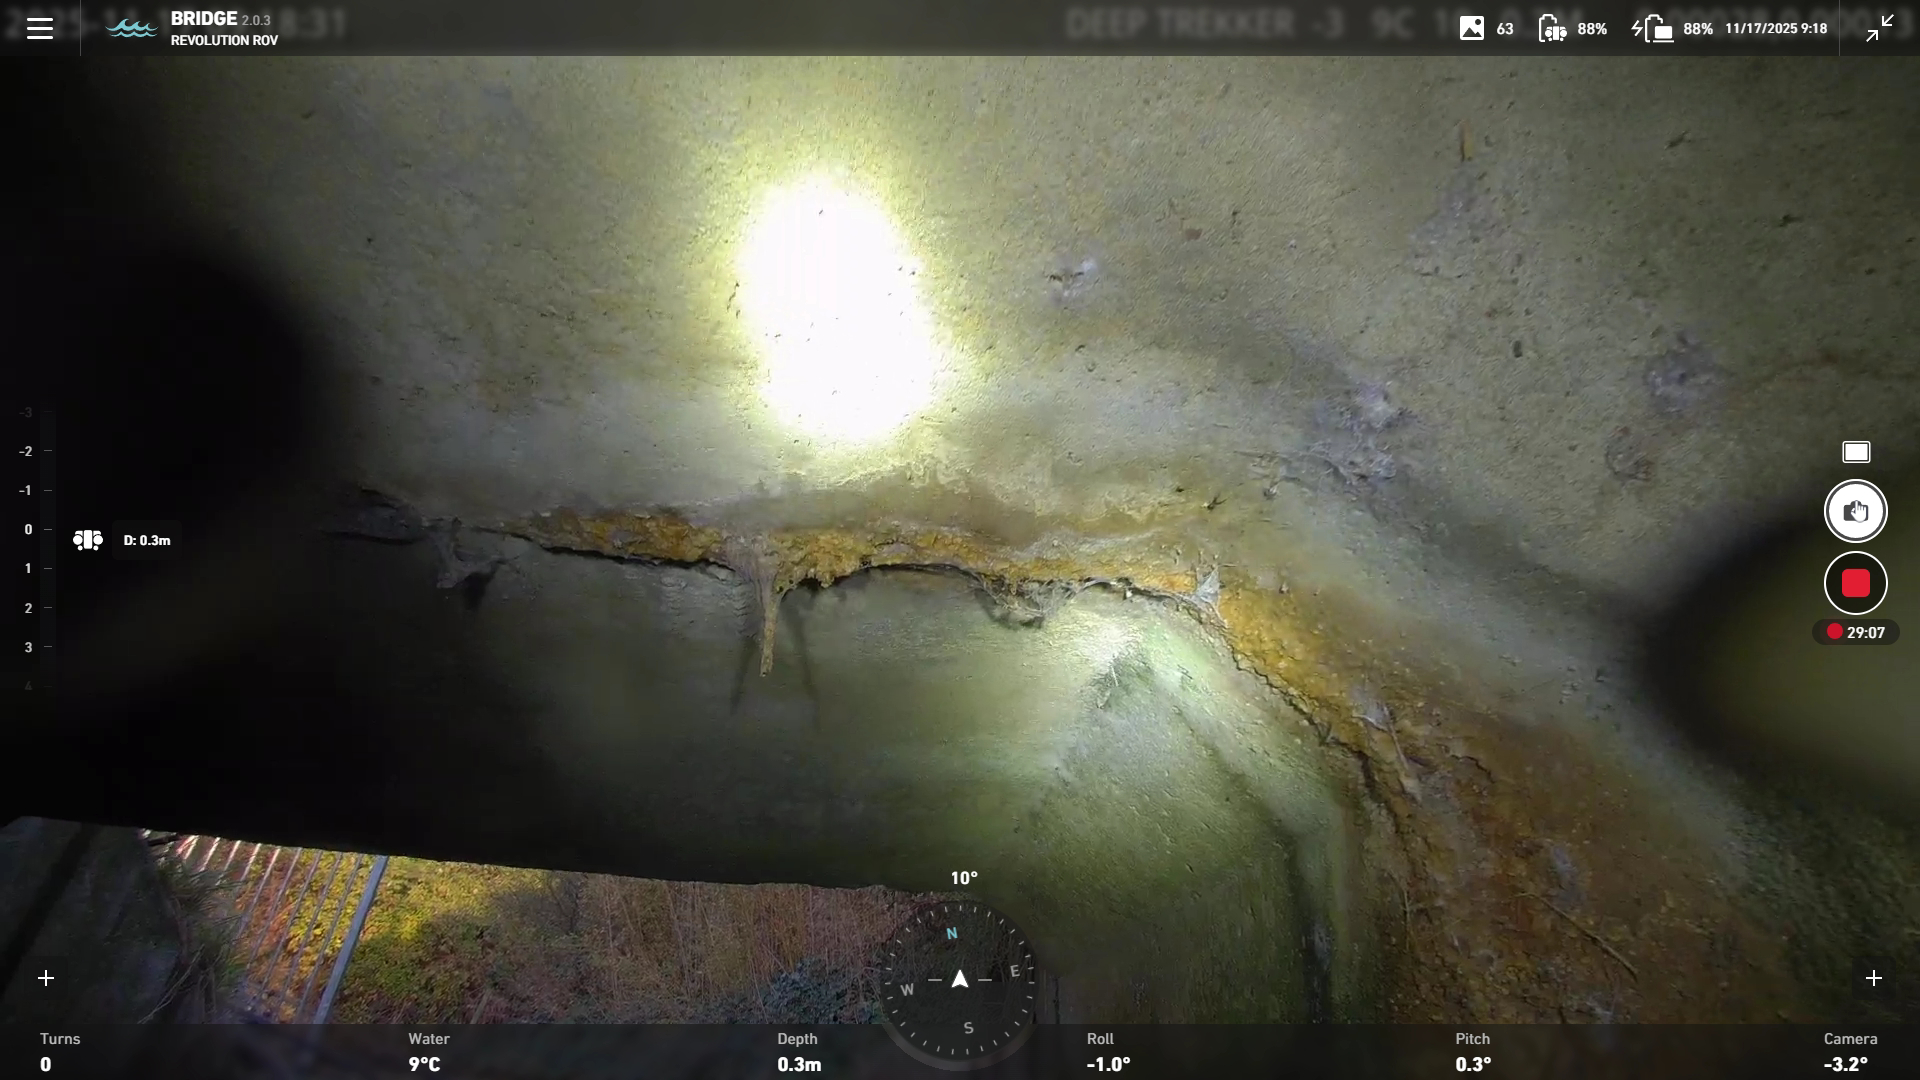The height and width of the screenshot is (1080, 1920).
Task: Open the photo gallery icon showing 63
Action: point(1472,28)
